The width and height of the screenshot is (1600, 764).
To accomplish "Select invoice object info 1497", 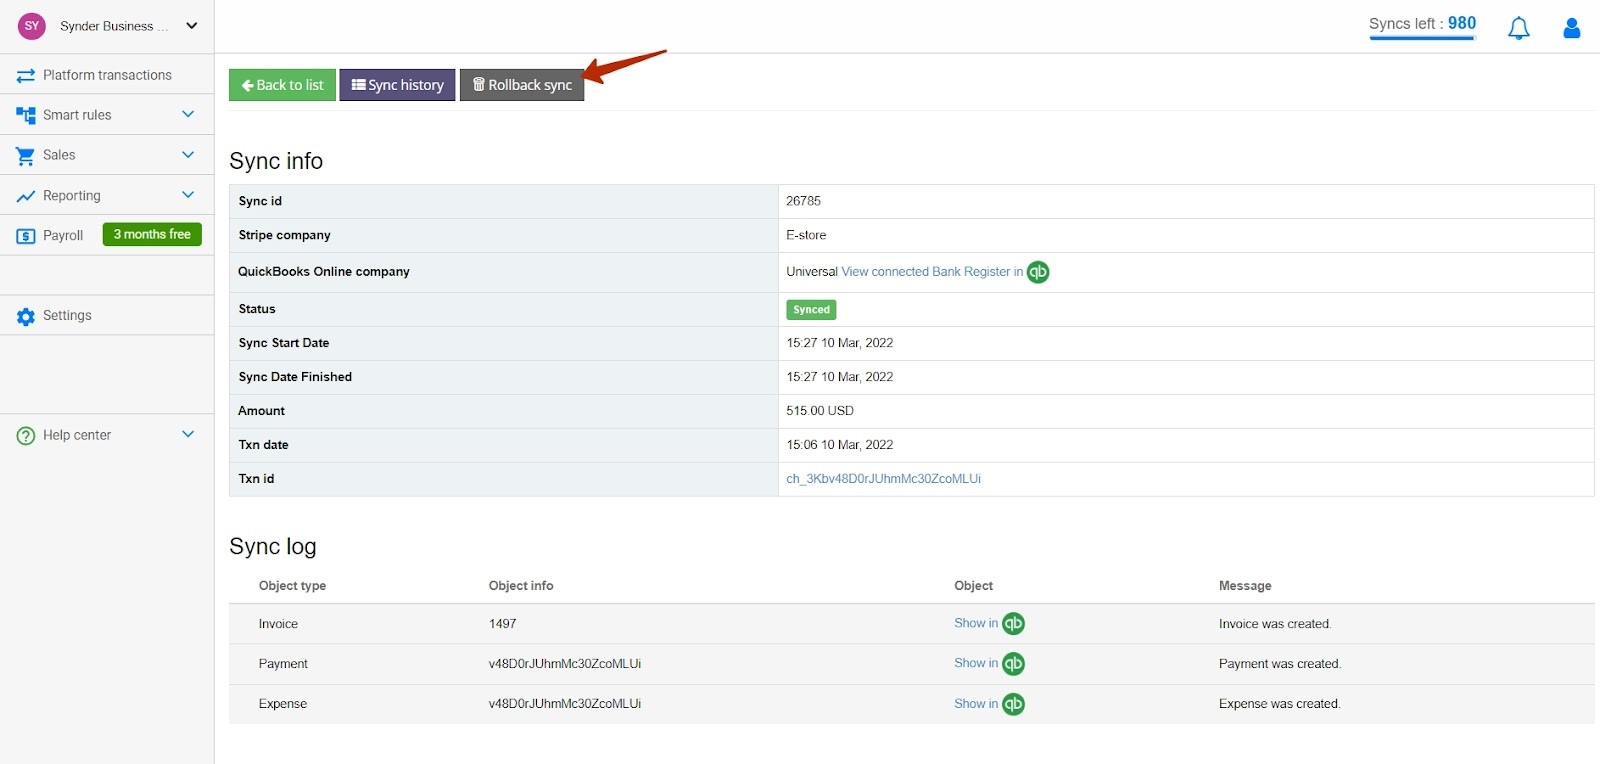I will 503,624.
